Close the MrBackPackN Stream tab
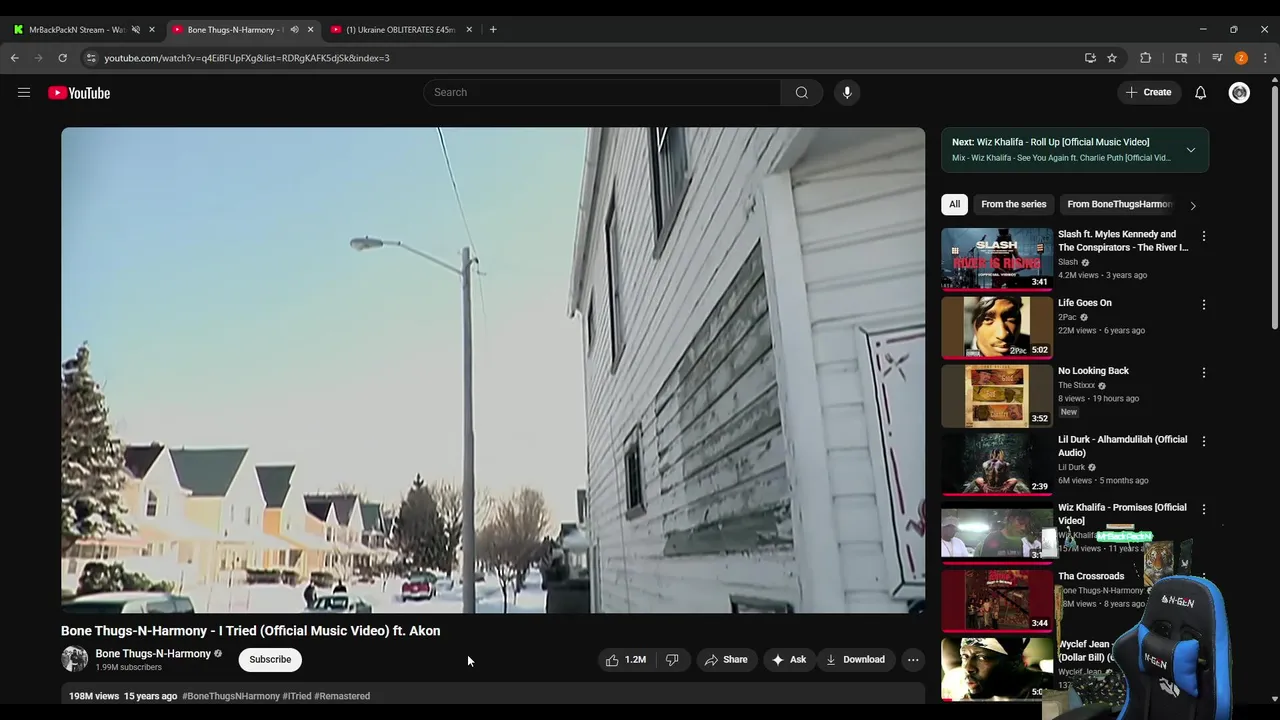 coord(152,30)
